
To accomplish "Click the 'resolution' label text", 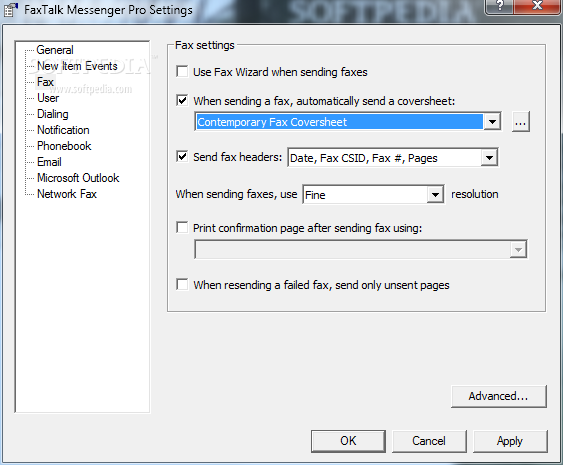I will [x=475, y=194].
